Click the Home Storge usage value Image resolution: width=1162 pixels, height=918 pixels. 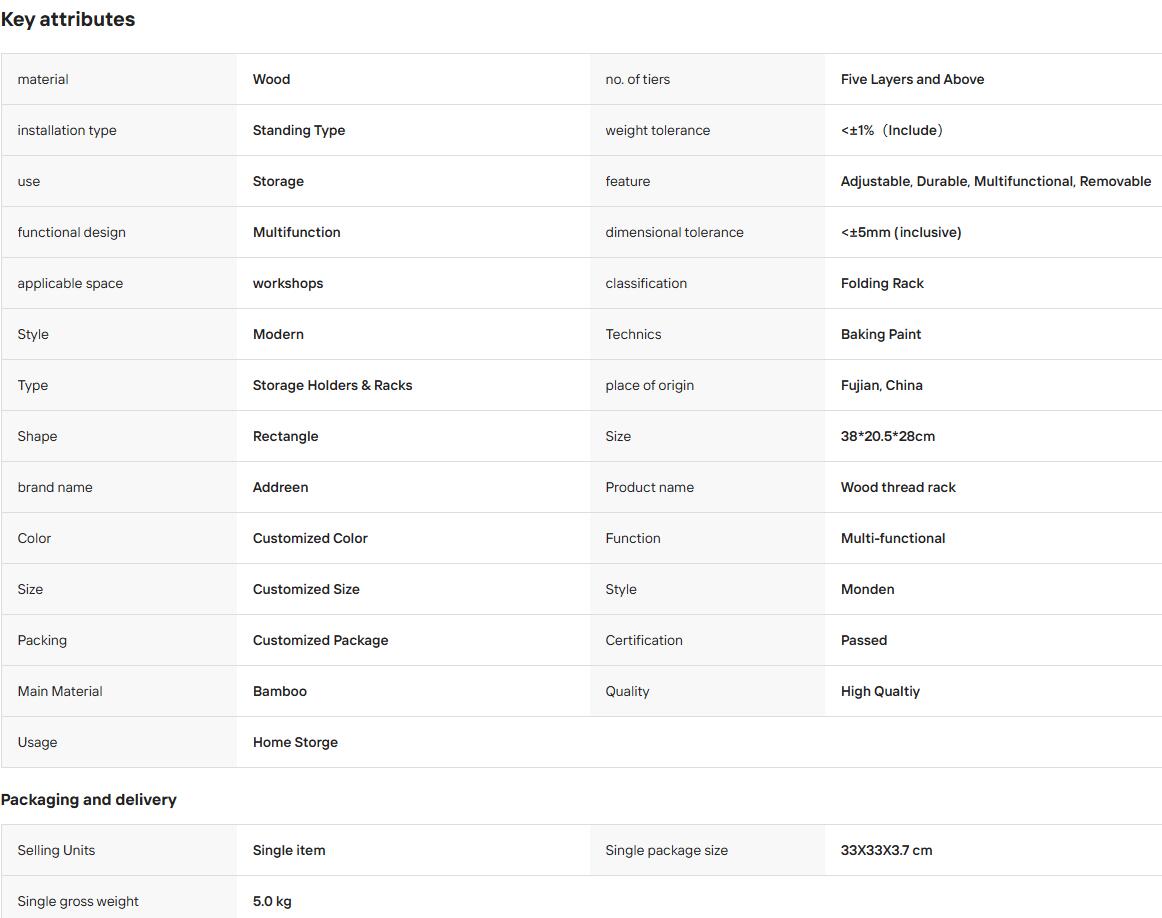[295, 742]
